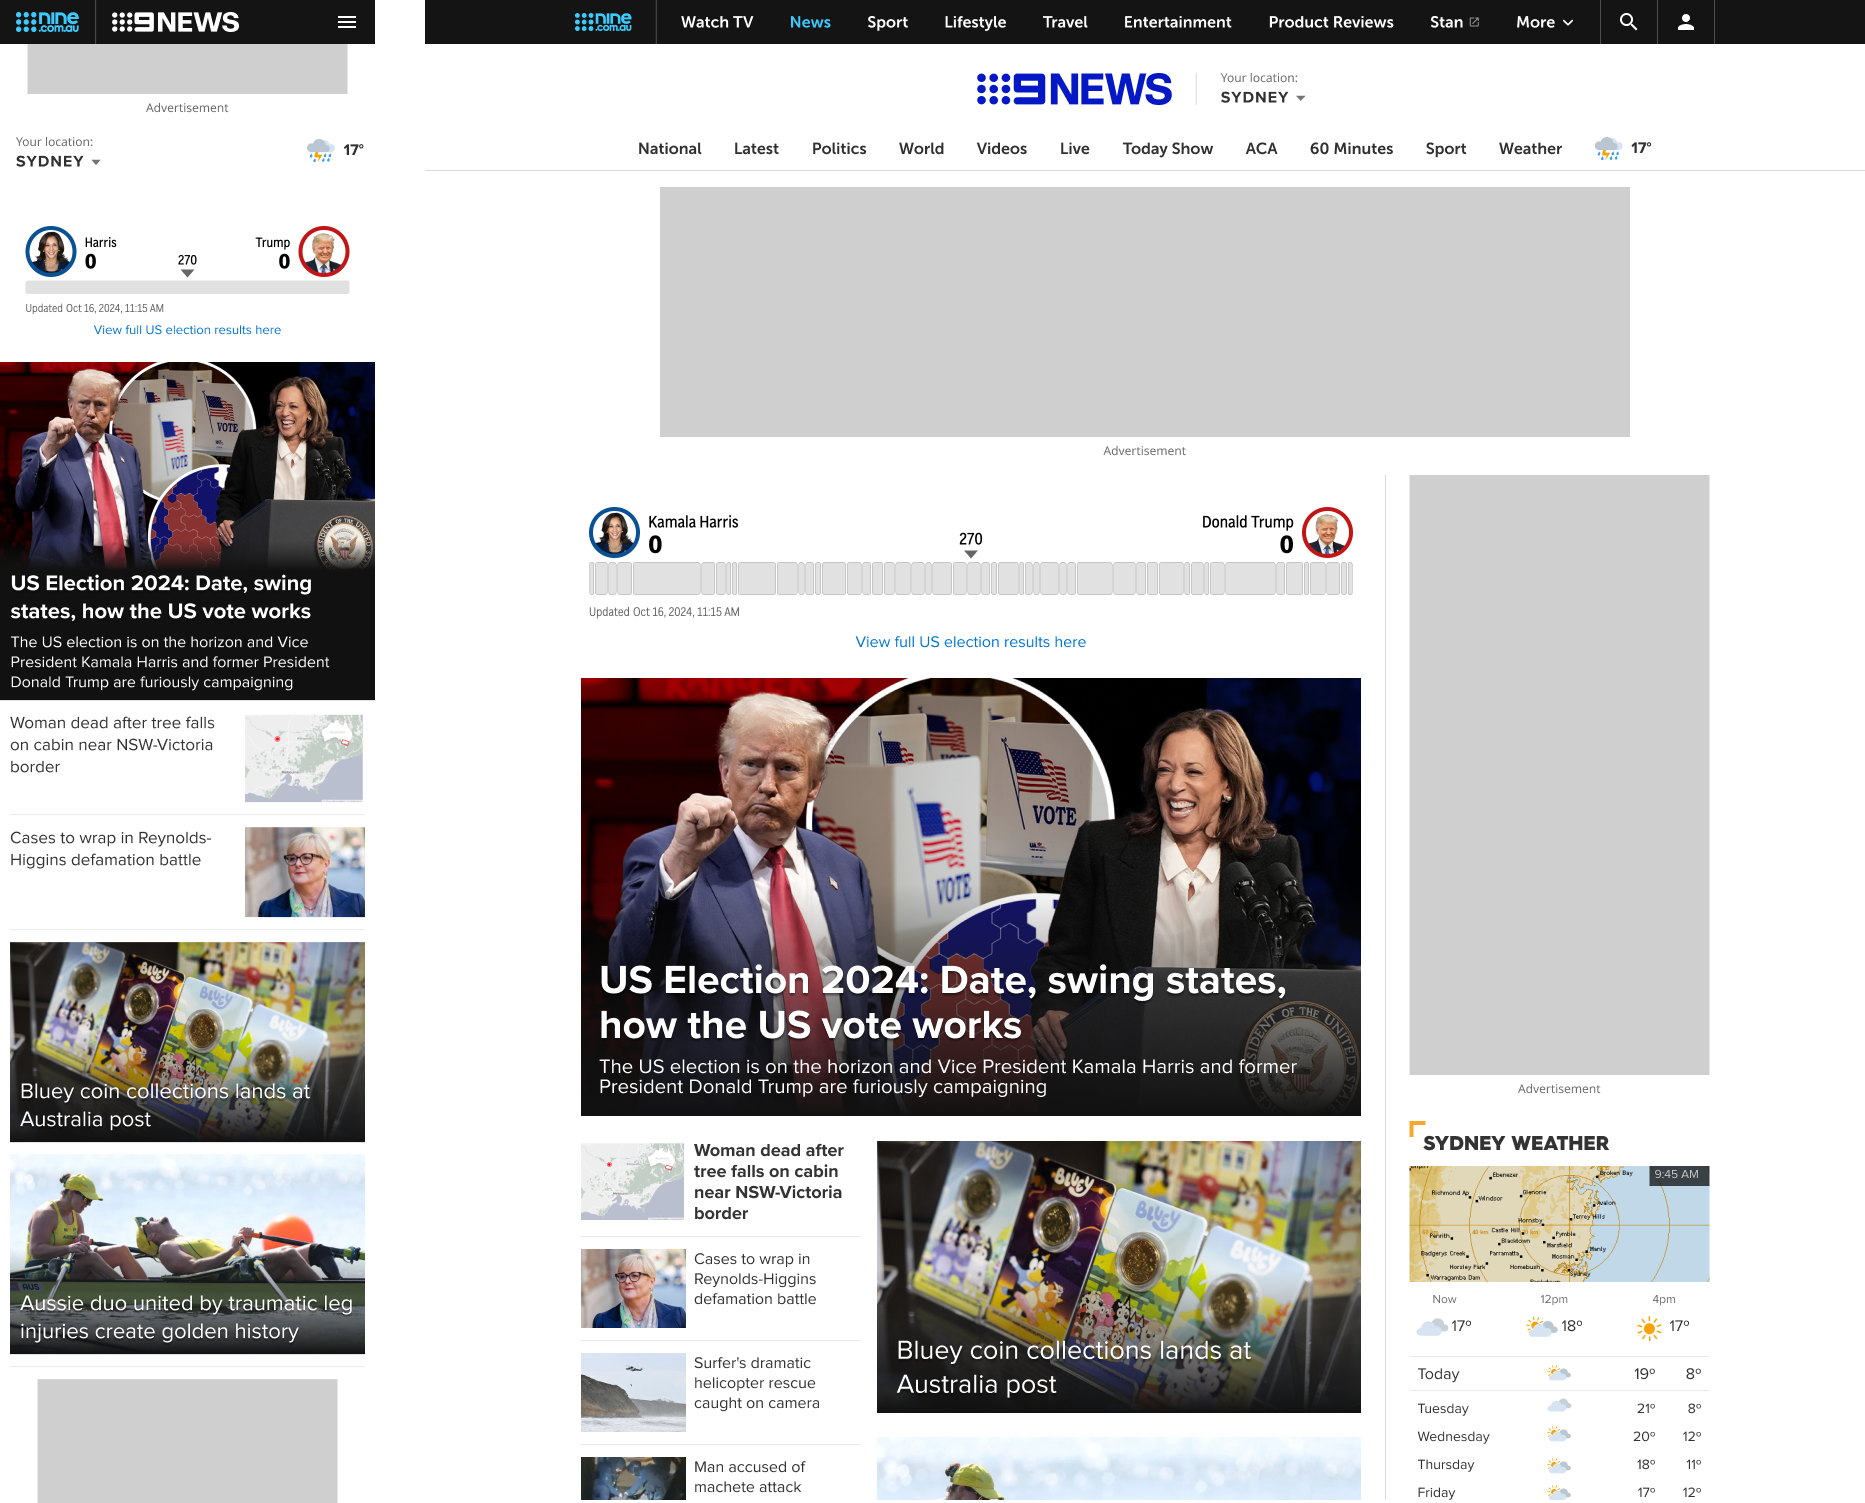The width and height of the screenshot is (1865, 1503).
Task: Click the Wednesday forecast row
Action: [1559, 1436]
